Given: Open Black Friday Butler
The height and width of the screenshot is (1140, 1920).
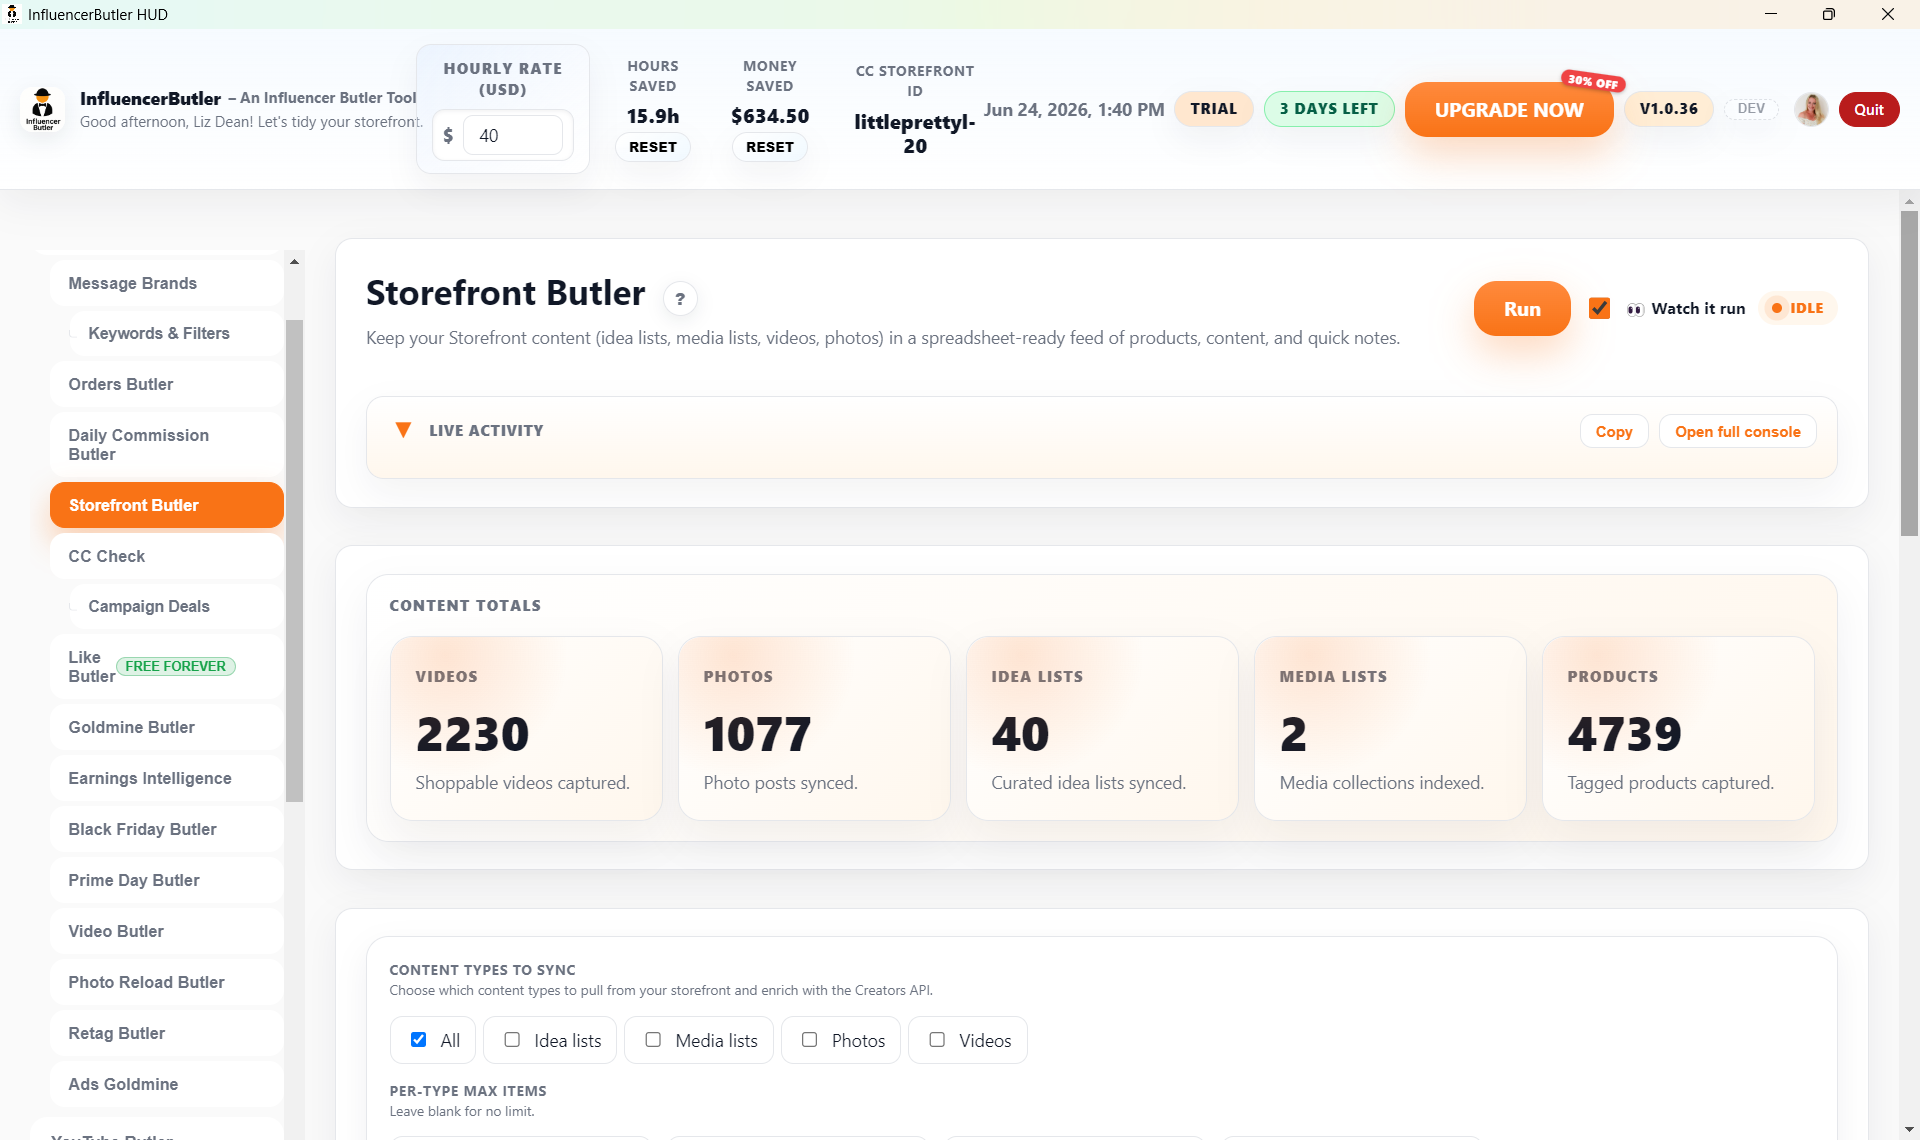Looking at the screenshot, I should tap(166, 829).
